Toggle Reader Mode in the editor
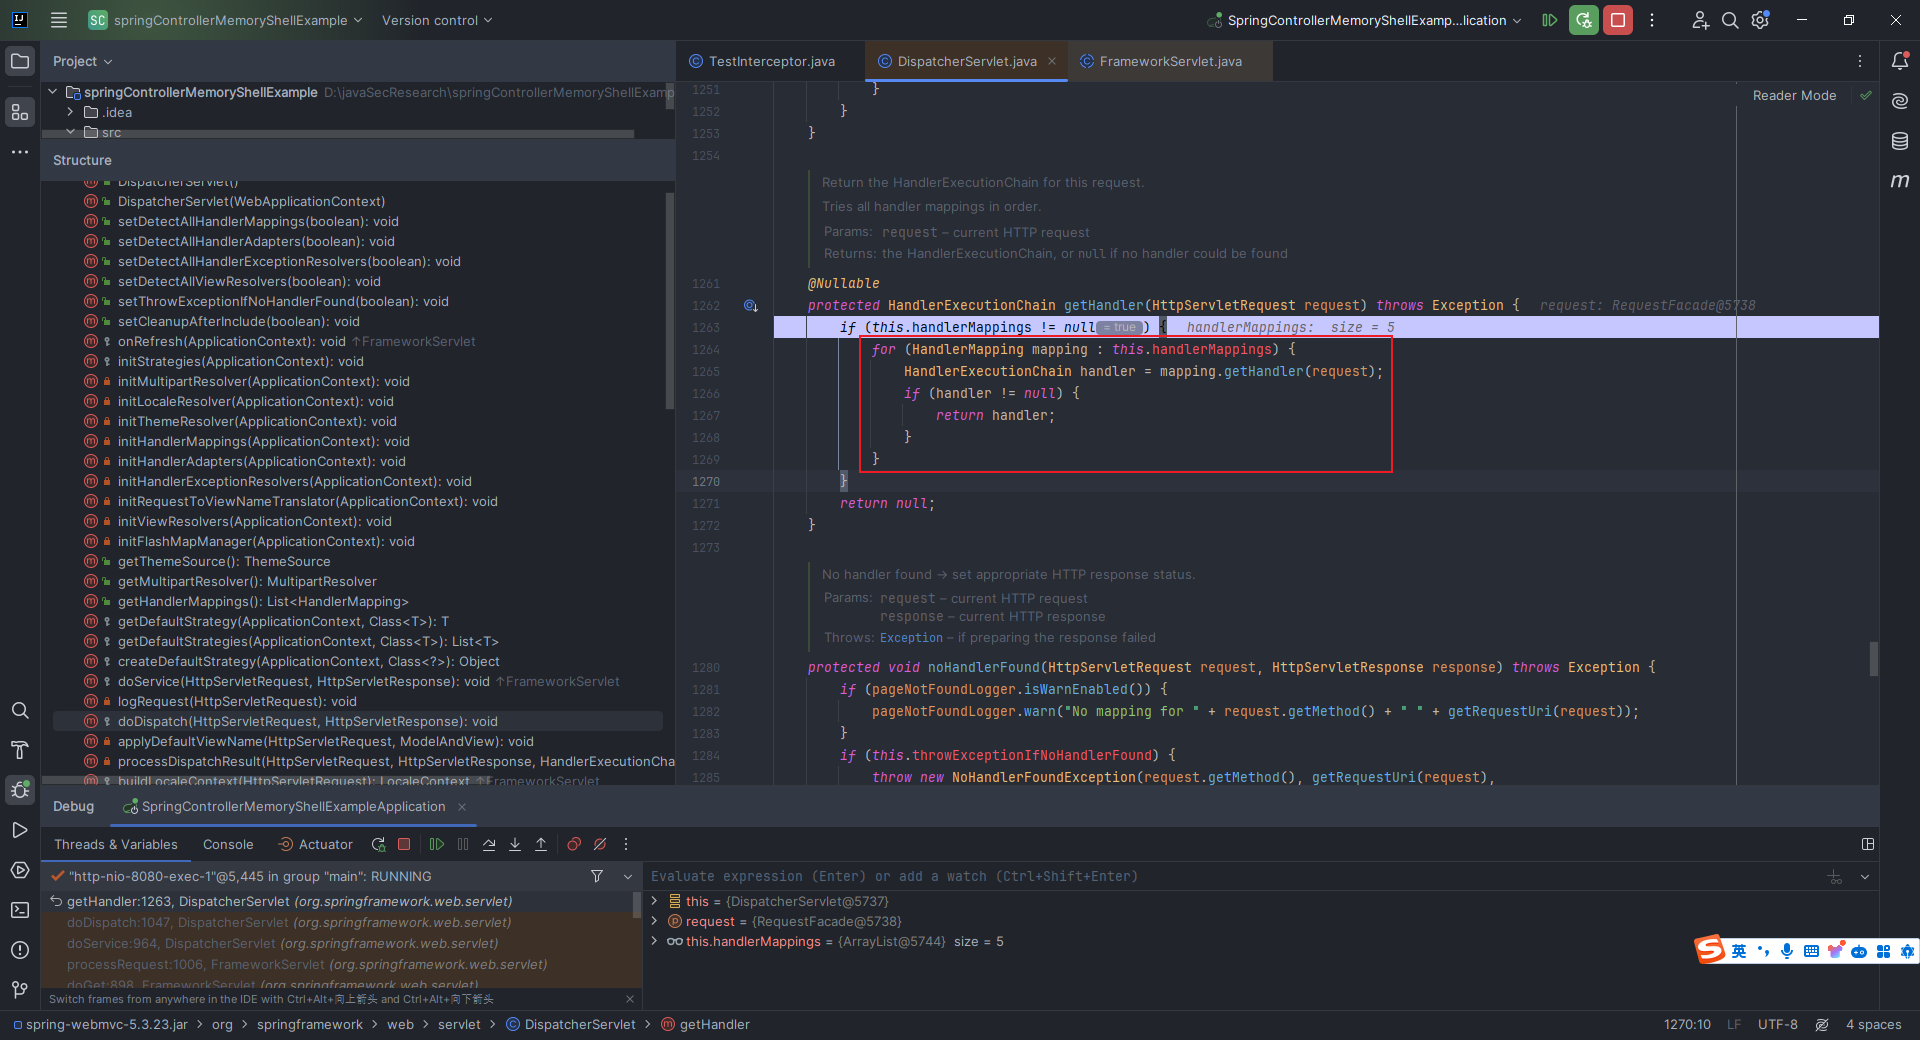Viewport: 1920px width, 1040px height. (1794, 95)
